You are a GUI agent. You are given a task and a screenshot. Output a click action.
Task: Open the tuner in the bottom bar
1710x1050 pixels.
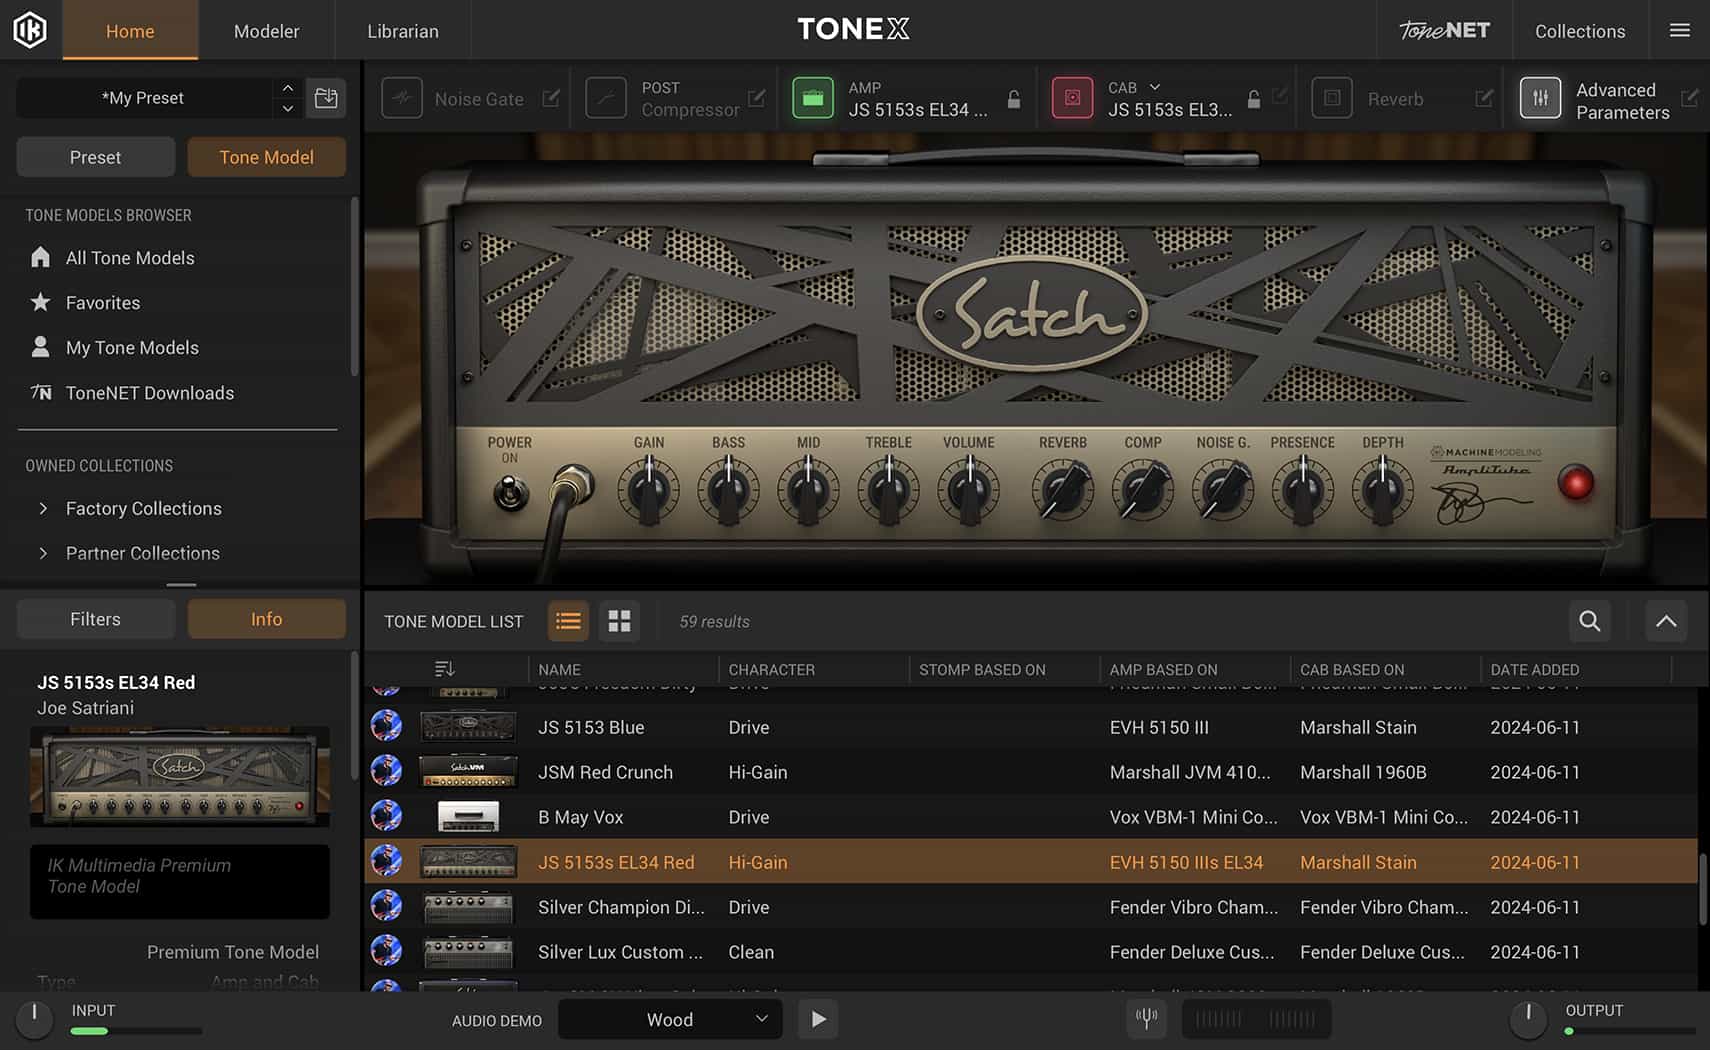[x=1146, y=1019]
